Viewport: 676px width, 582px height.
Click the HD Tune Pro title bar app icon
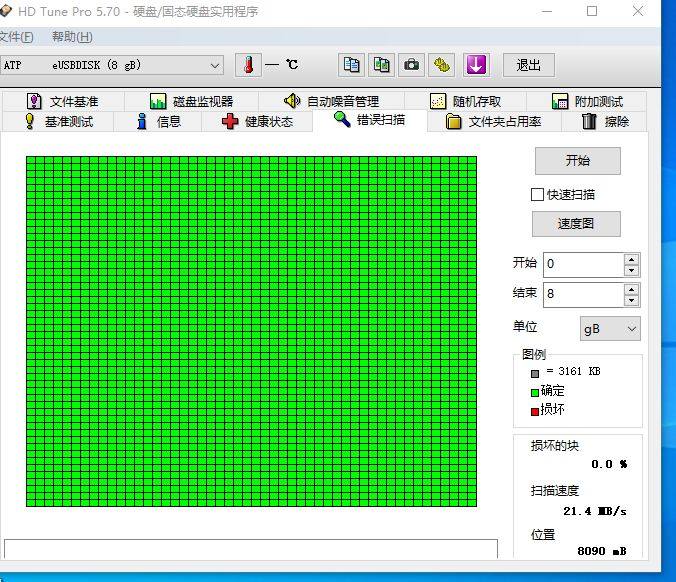point(5,11)
